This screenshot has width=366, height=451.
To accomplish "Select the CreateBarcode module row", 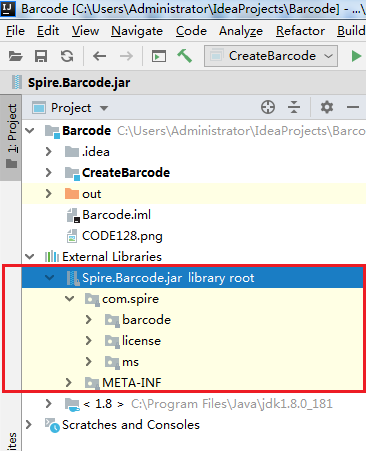I will point(194,173).
